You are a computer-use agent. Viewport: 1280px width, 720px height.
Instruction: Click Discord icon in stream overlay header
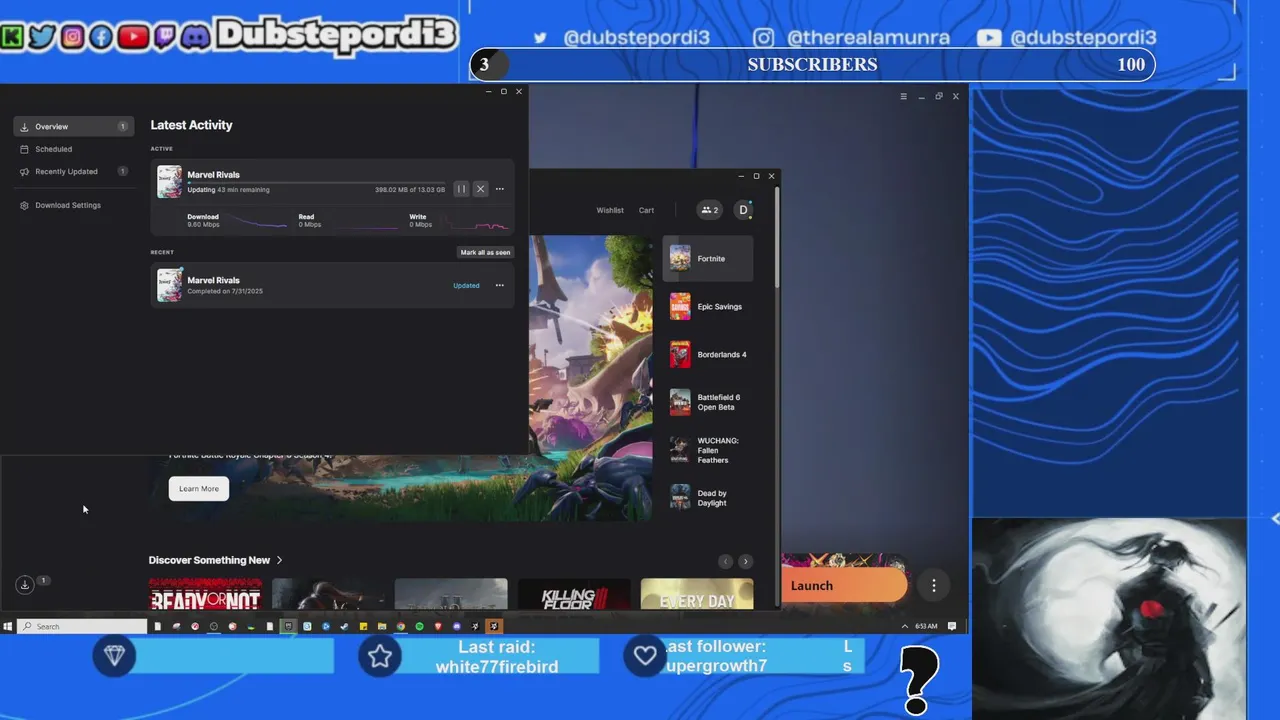[196, 37]
